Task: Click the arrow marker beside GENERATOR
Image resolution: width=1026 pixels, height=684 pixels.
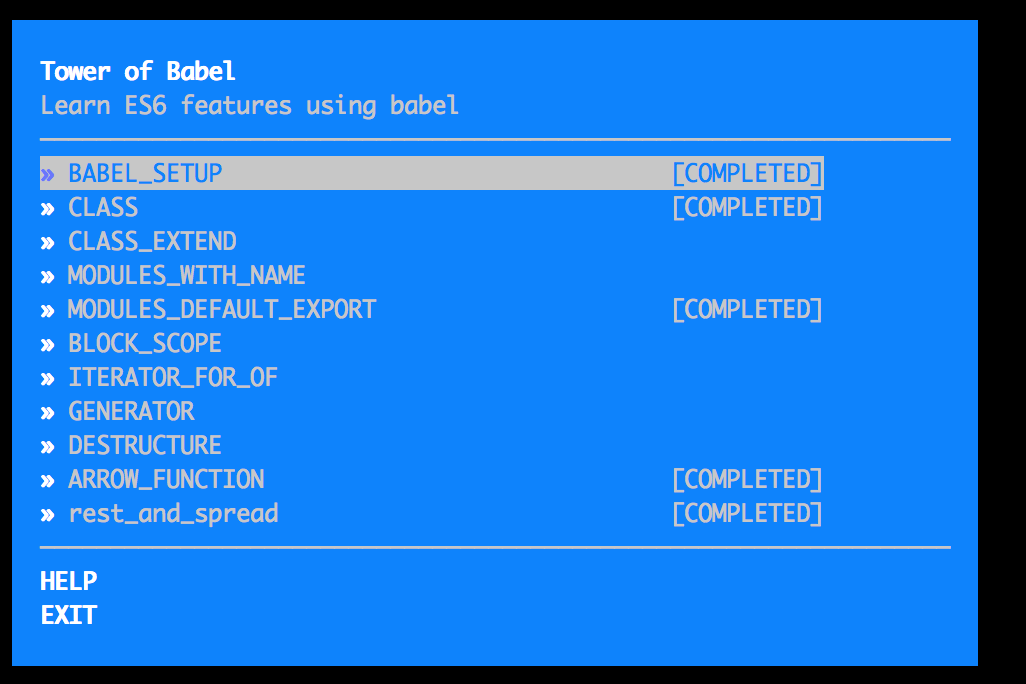Action: point(47,412)
